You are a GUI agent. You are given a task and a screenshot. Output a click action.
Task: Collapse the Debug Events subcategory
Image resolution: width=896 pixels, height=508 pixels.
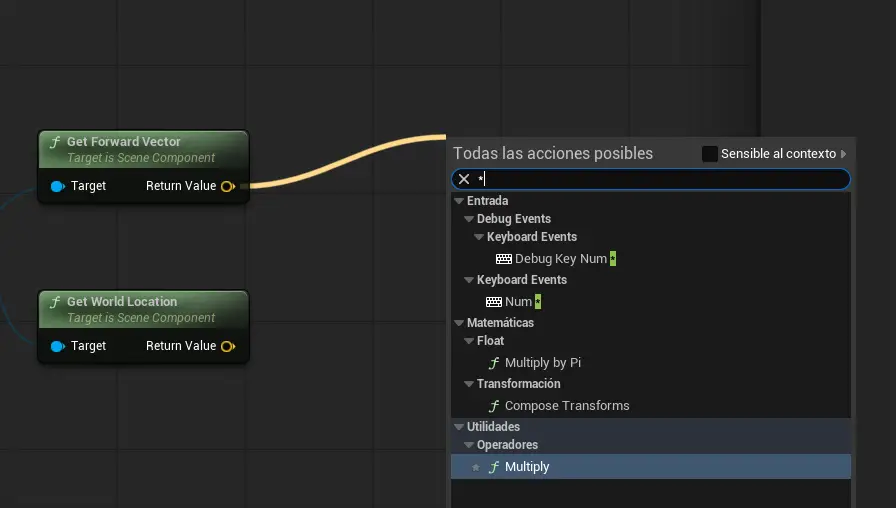tap(469, 219)
